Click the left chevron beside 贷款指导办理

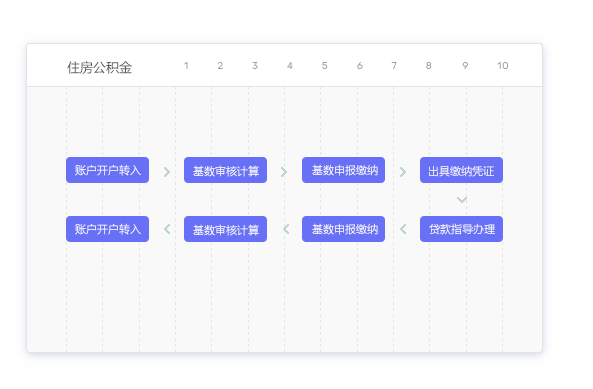pos(403,229)
